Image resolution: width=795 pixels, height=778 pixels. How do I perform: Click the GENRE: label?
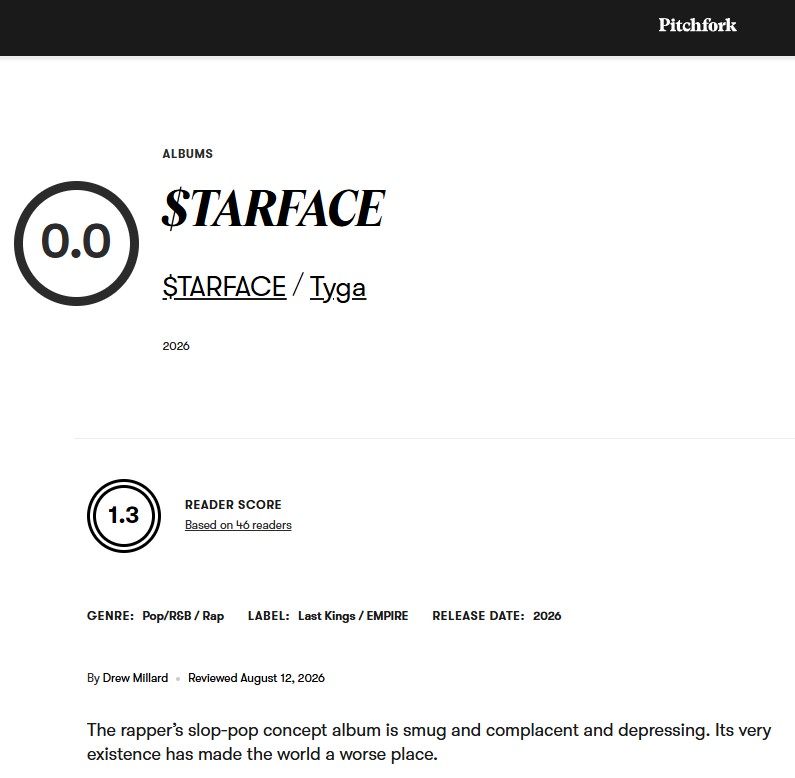[x=111, y=616]
